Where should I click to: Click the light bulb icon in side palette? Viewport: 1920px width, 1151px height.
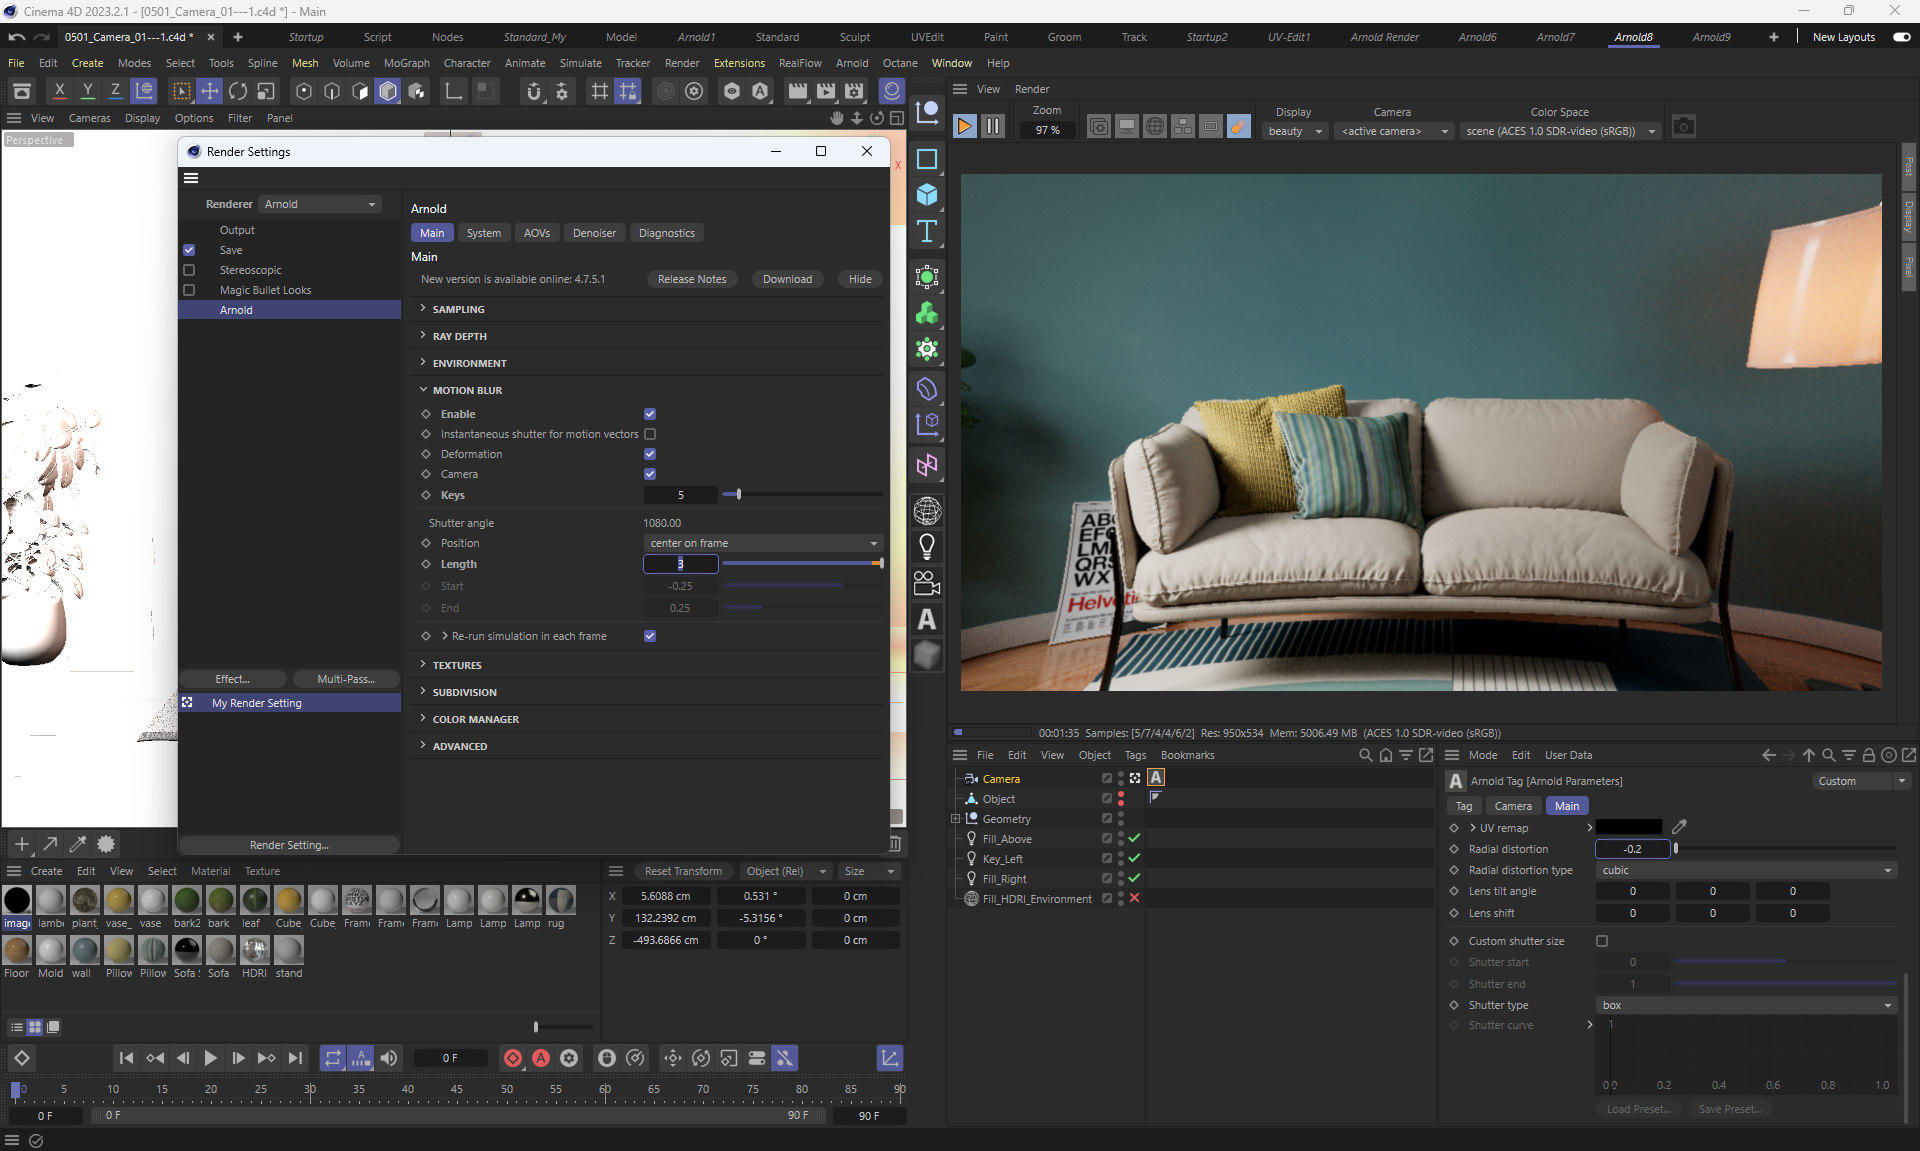pyautogui.click(x=927, y=546)
